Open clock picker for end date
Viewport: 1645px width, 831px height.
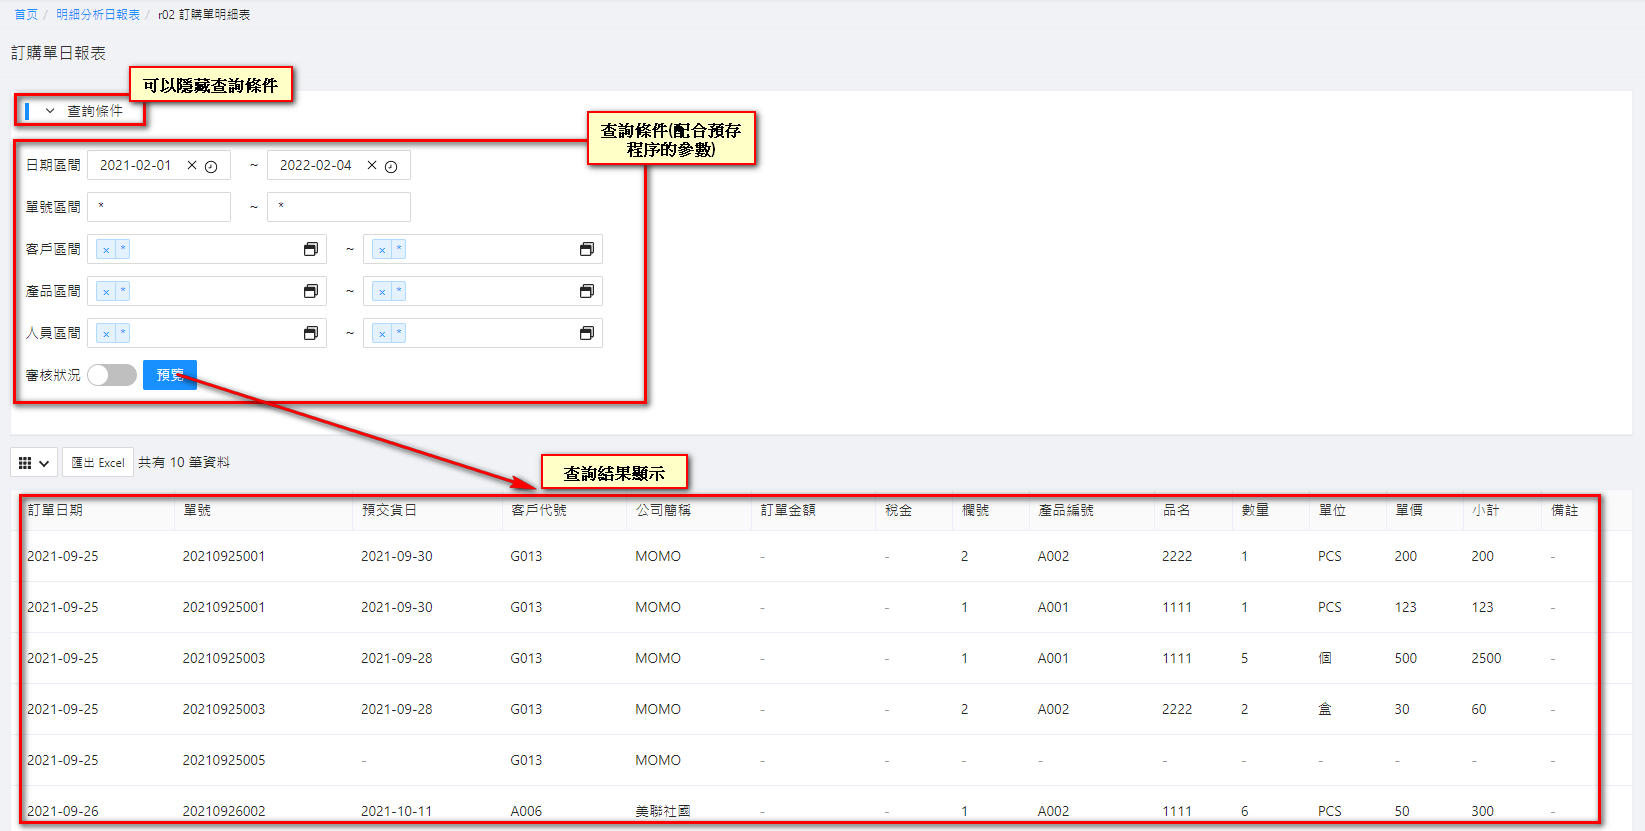[x=391, y=167]
